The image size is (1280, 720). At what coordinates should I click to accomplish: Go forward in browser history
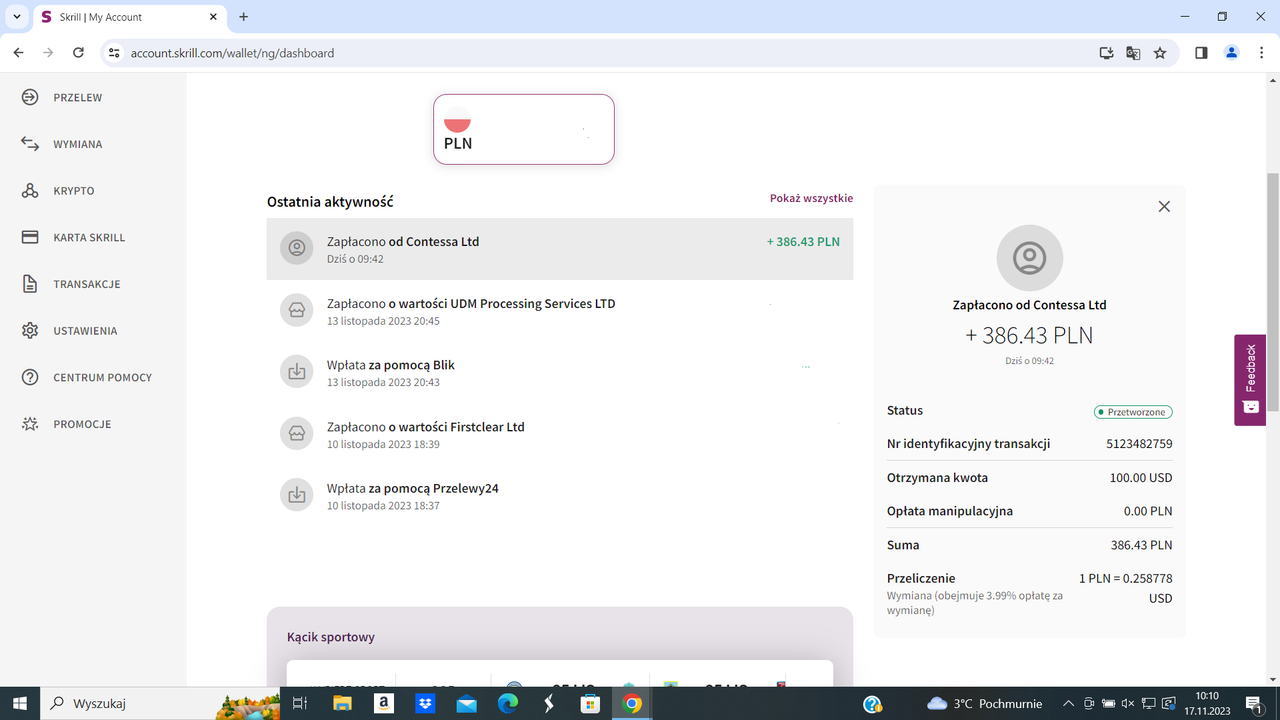click(x=48, y=53)
